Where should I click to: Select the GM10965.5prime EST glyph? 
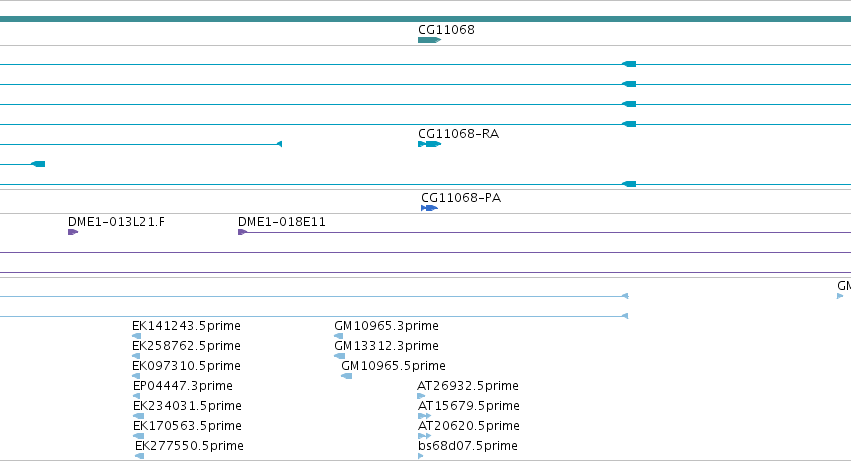pos(346,376)
